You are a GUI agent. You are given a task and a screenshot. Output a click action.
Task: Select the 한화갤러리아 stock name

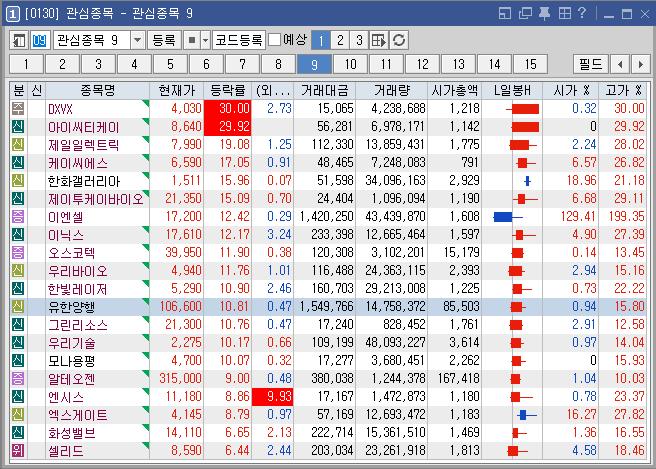pos(84,181)
